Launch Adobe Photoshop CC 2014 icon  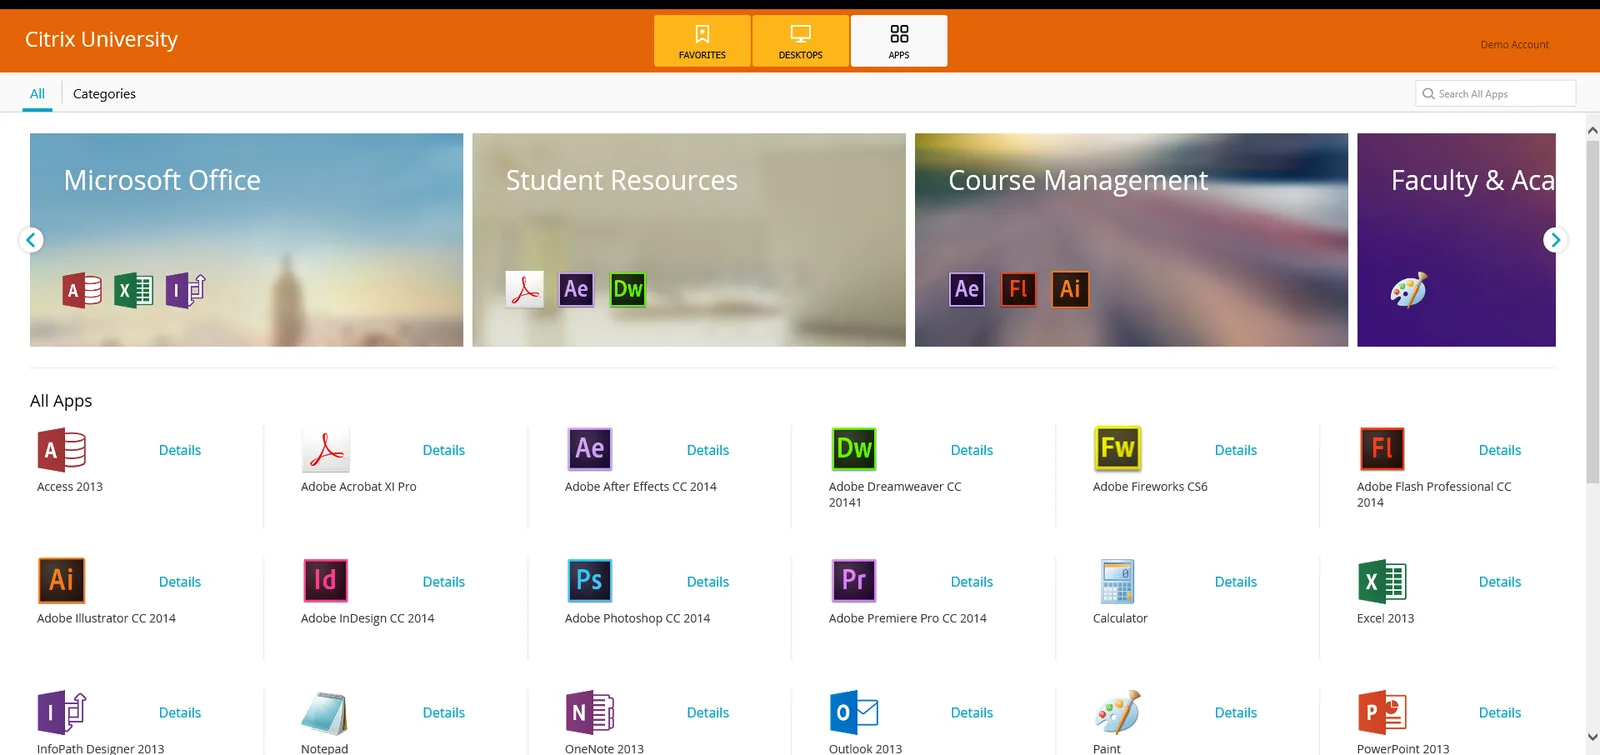589,581
